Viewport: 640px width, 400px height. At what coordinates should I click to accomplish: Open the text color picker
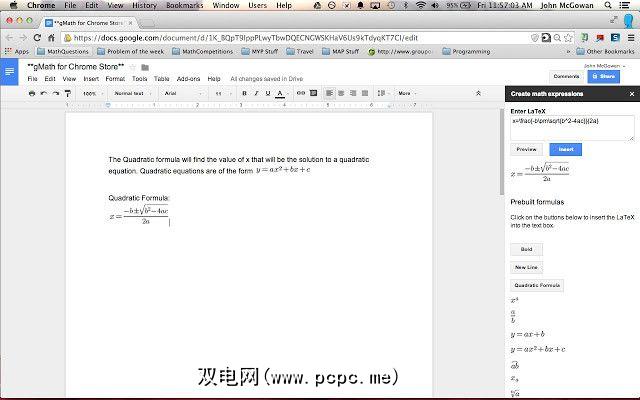[281, 93]
